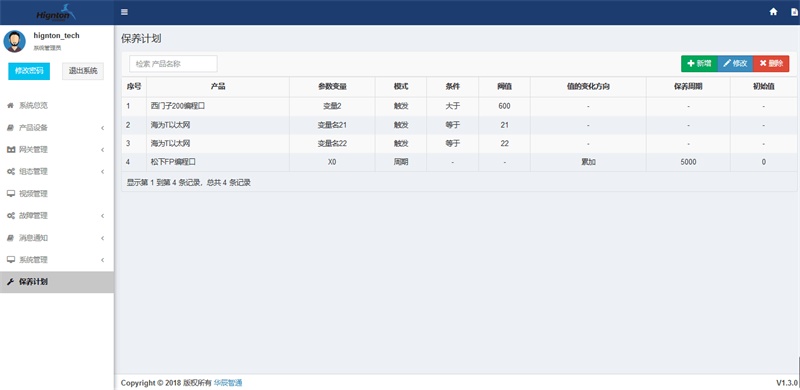Click the Hignton logo
This screenshot has height=390, width=800.
click(x=56, y=12)
